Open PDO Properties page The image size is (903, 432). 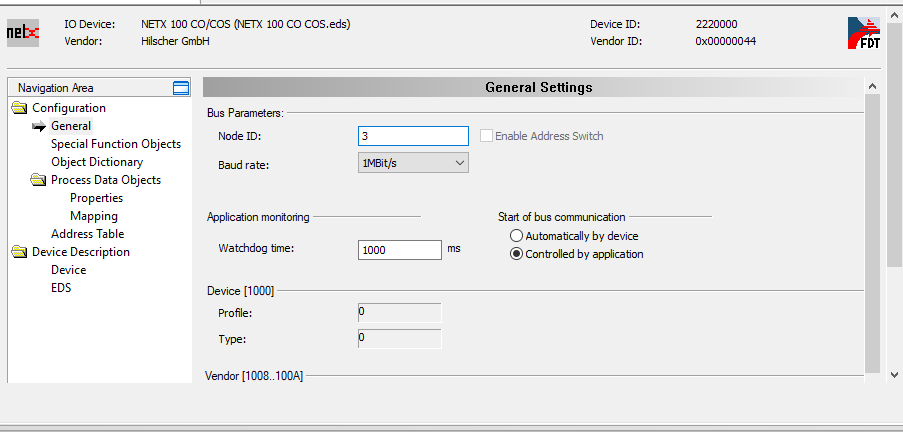pos(97,198)
